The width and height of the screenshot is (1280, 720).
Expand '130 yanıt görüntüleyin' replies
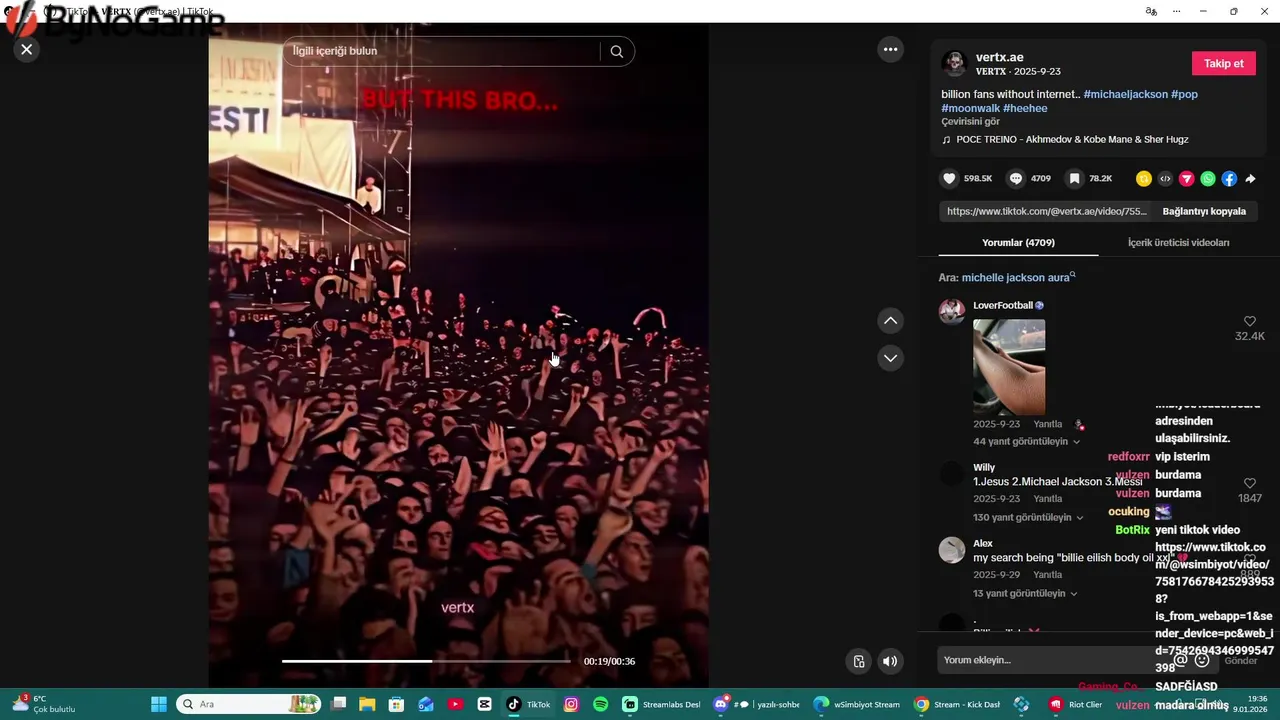pos(1028,518)
